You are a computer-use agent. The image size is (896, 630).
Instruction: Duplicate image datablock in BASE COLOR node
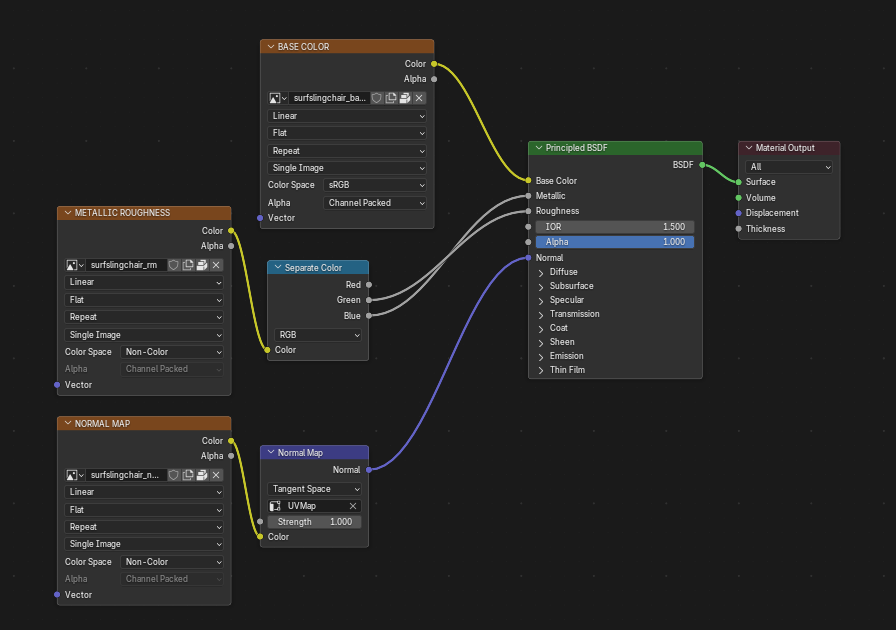pyautogui.click(x=391, y=98)
